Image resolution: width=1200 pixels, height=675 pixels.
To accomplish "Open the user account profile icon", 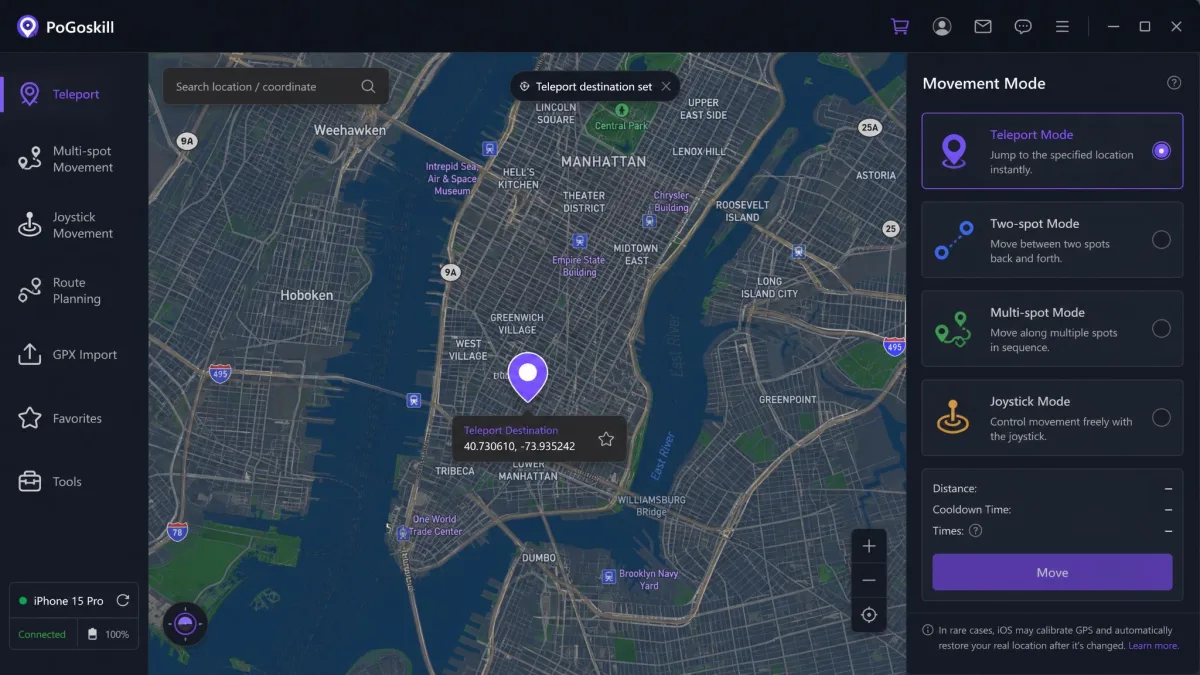I will coord(942,27).
